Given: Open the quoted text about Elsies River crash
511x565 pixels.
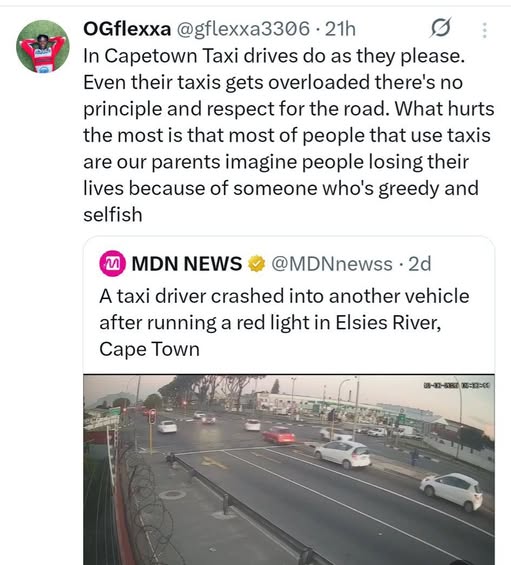Looking at the screenshot, I should pos(284,322).
